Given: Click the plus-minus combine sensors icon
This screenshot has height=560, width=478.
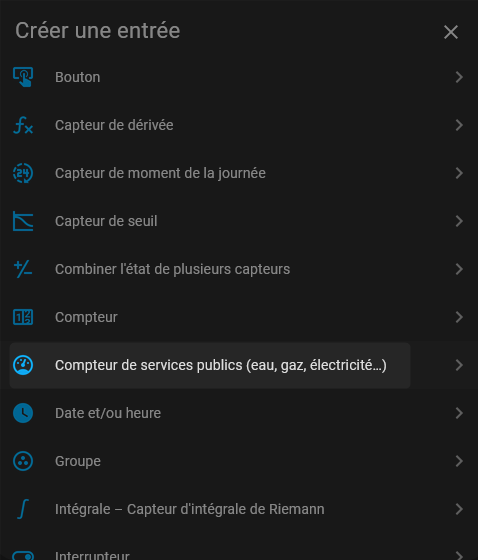Looking at the screenshot, I should tap(23, 269).
